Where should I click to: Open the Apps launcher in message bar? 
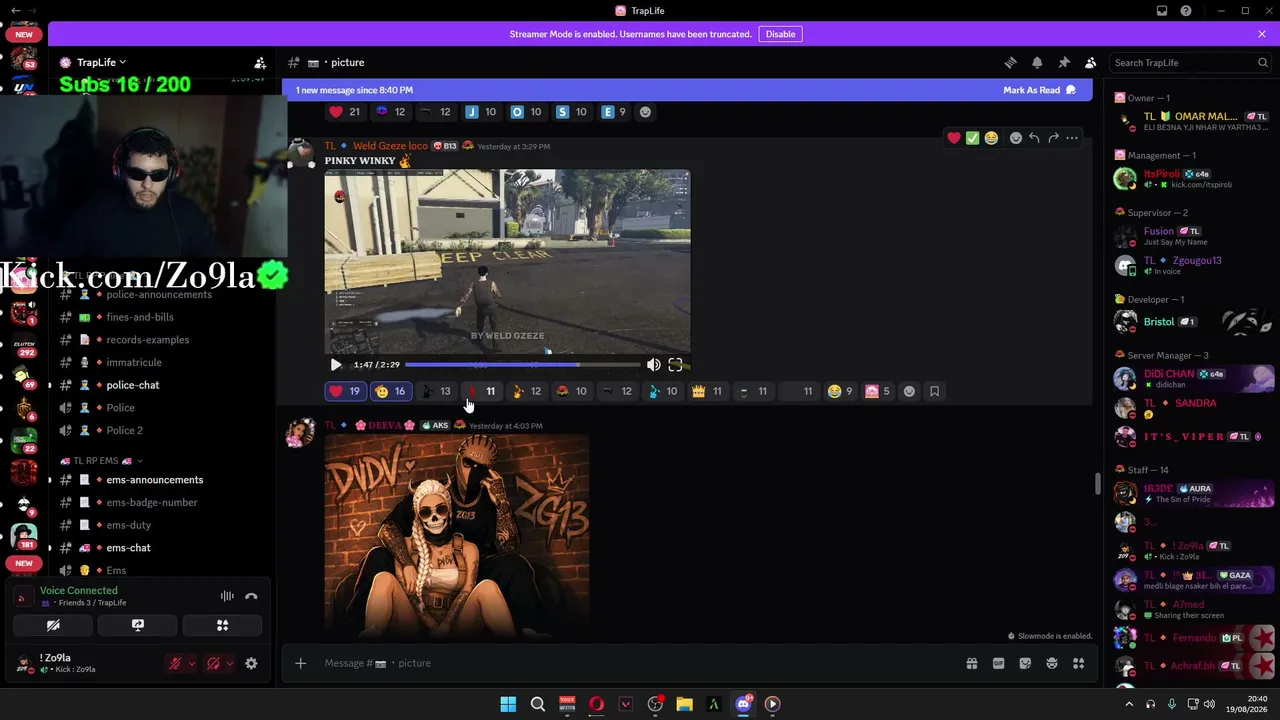[1078, 663]
